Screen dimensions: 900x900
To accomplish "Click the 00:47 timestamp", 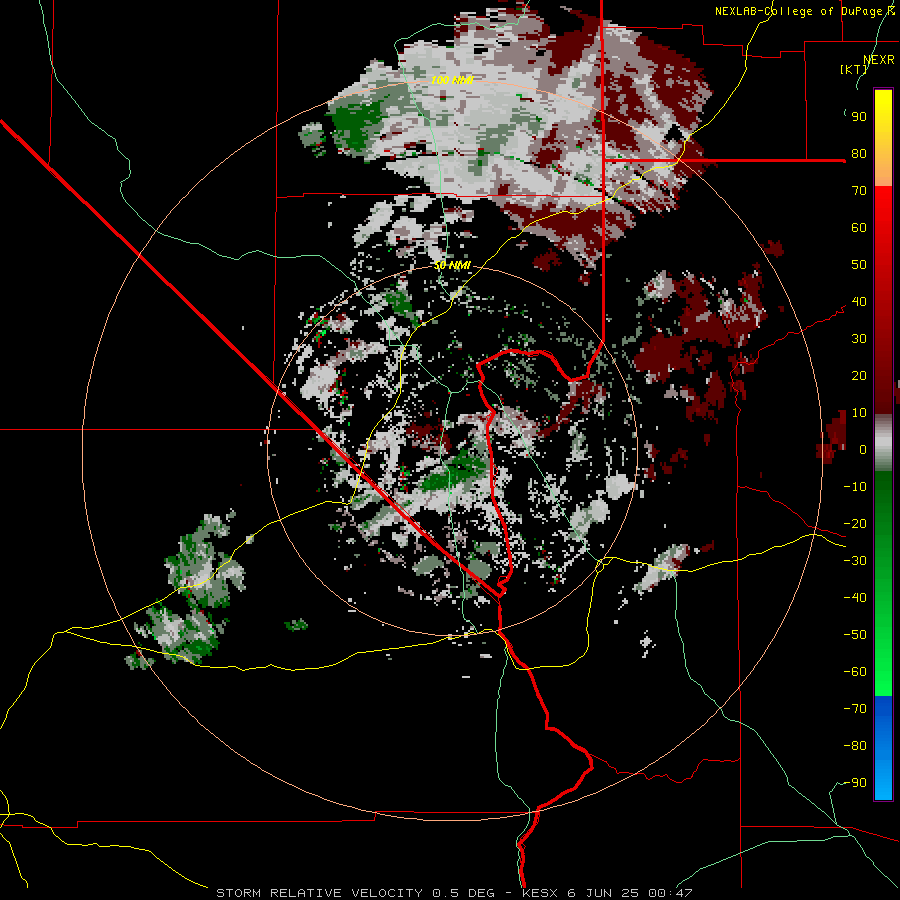I will coord(669,893).
